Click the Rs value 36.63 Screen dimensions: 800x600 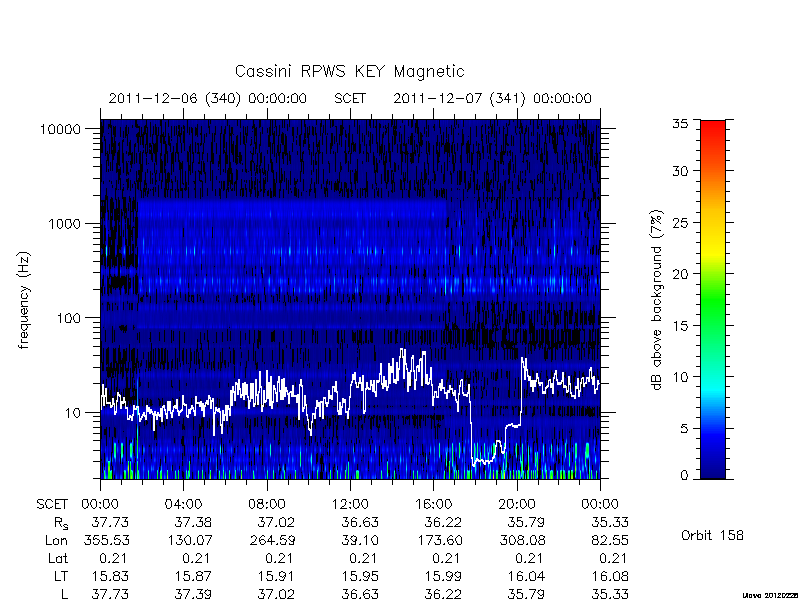(360, 522)
